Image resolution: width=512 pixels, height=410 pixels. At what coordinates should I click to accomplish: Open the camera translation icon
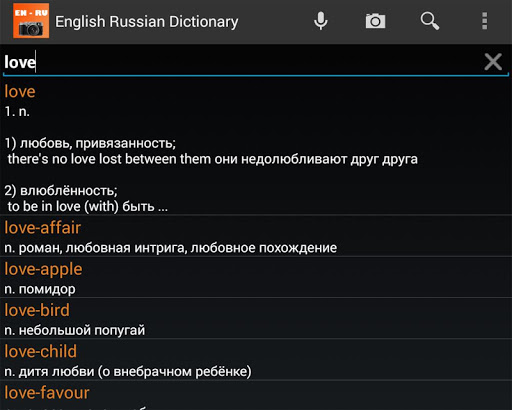tap(375, 21)
